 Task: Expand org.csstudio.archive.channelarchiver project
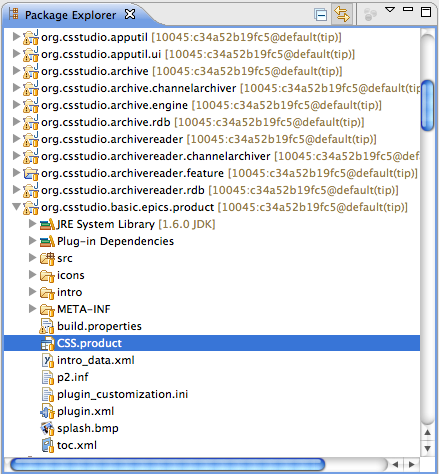pyautogui.click(x=16, y=87)
